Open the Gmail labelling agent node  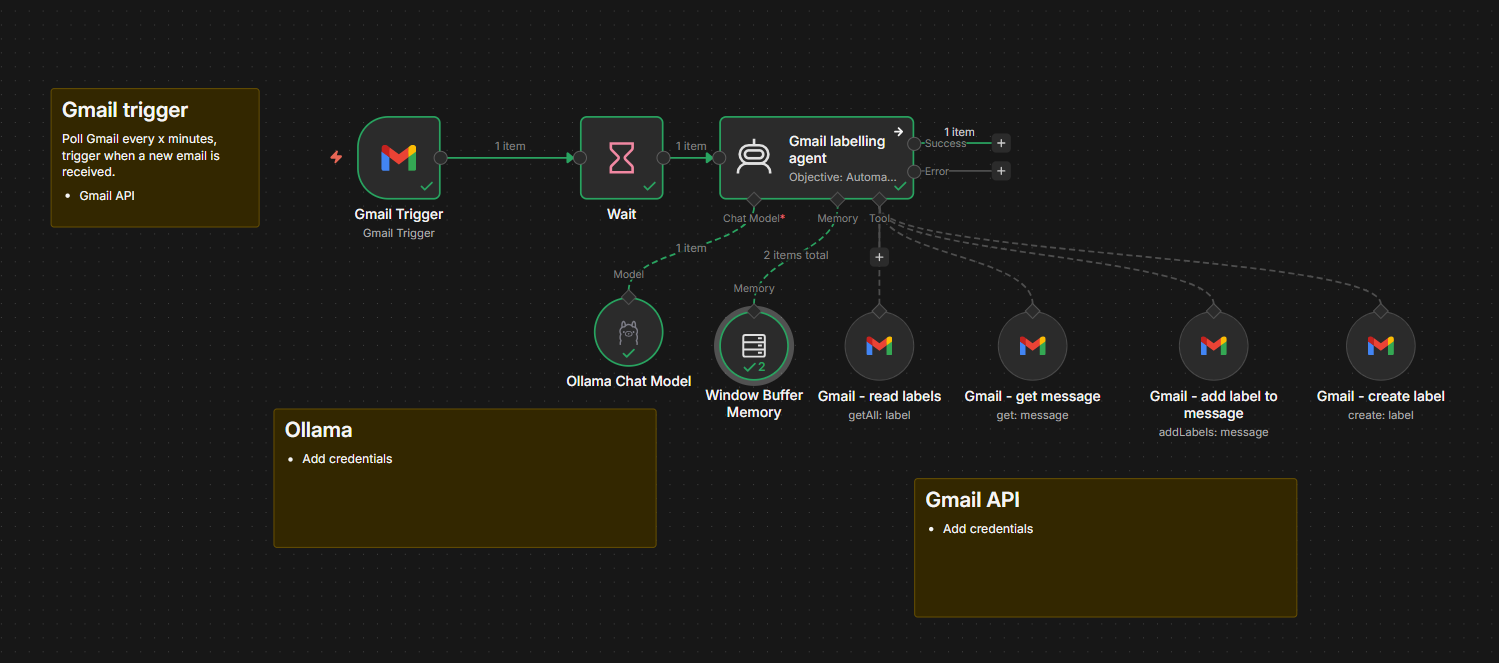(x=816, y=157)
